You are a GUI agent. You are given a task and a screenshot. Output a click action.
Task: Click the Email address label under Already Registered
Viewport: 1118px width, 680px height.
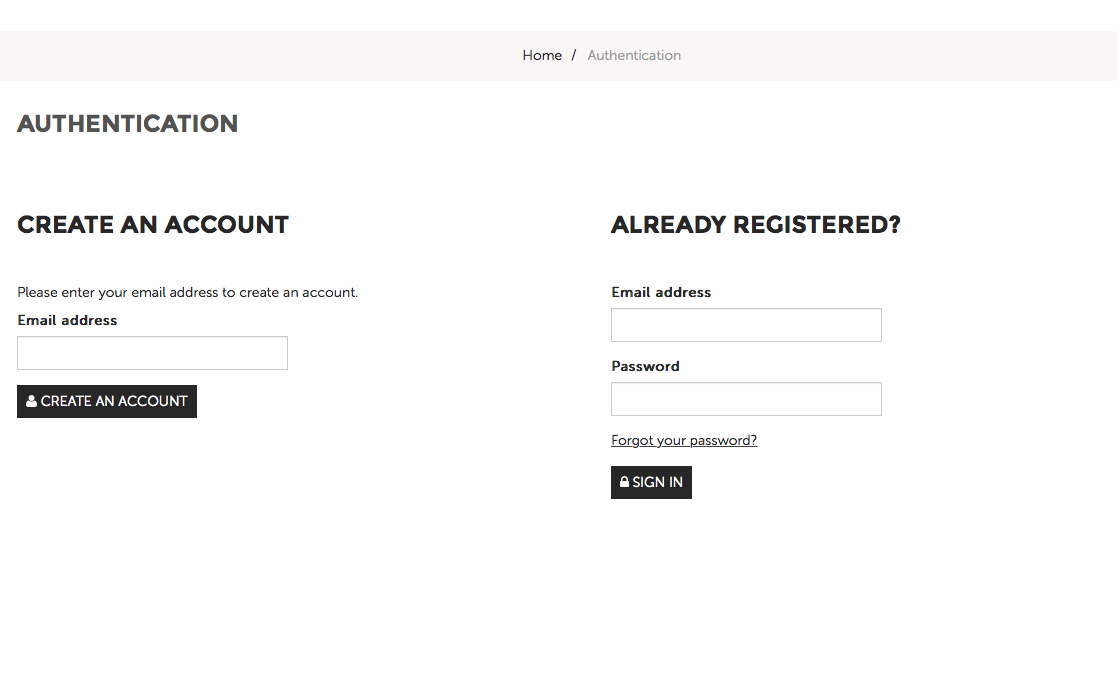(x=661, y=292)
